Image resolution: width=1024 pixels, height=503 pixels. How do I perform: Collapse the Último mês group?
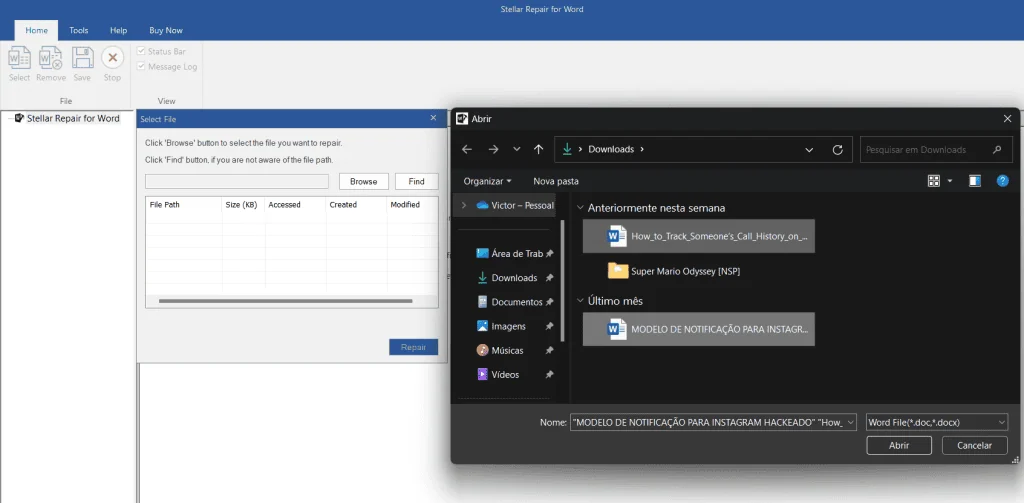(581, 301)
